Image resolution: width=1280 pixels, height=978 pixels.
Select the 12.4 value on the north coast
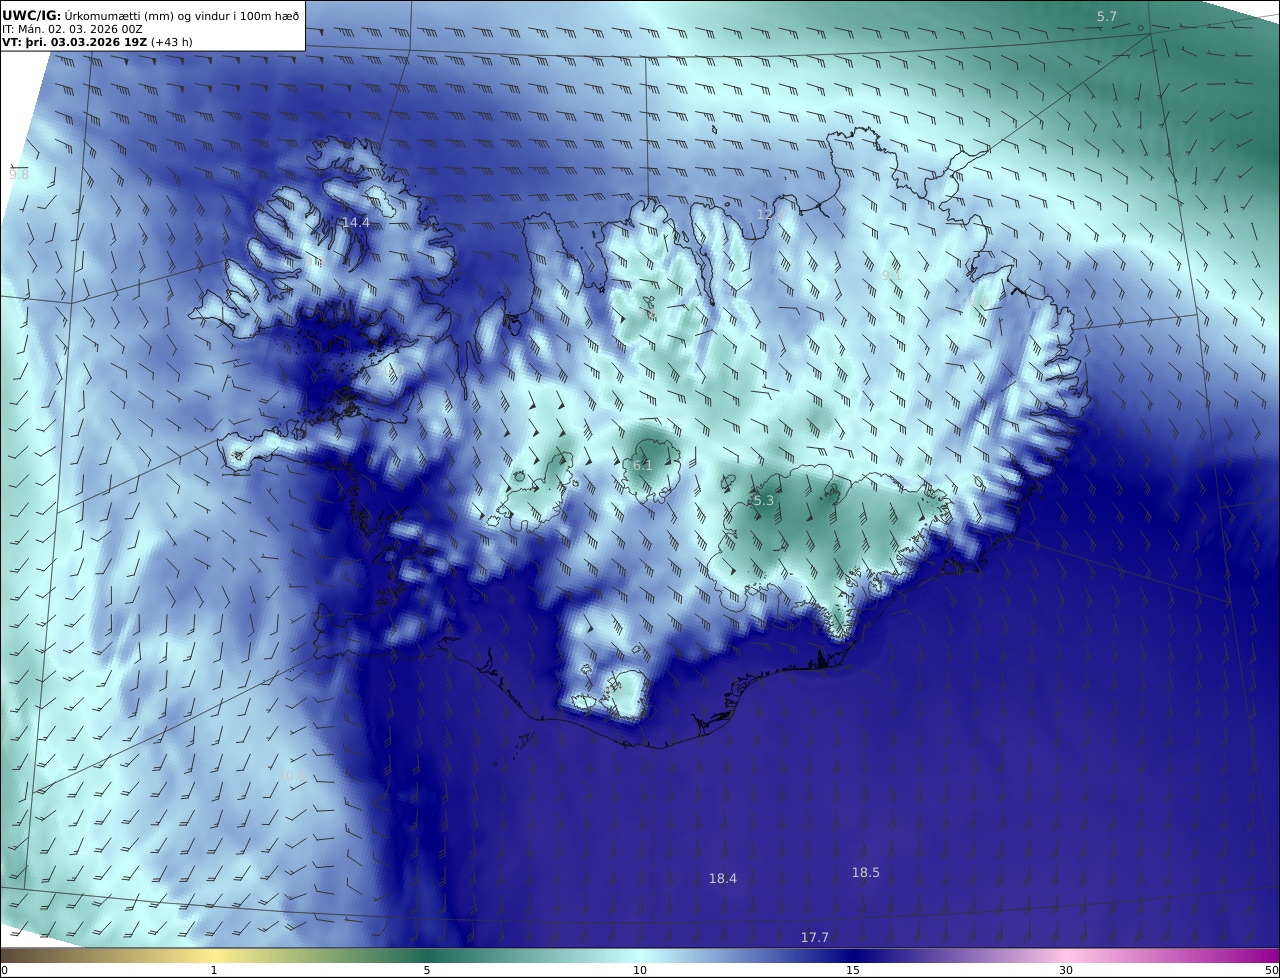(x=770, y=214)
